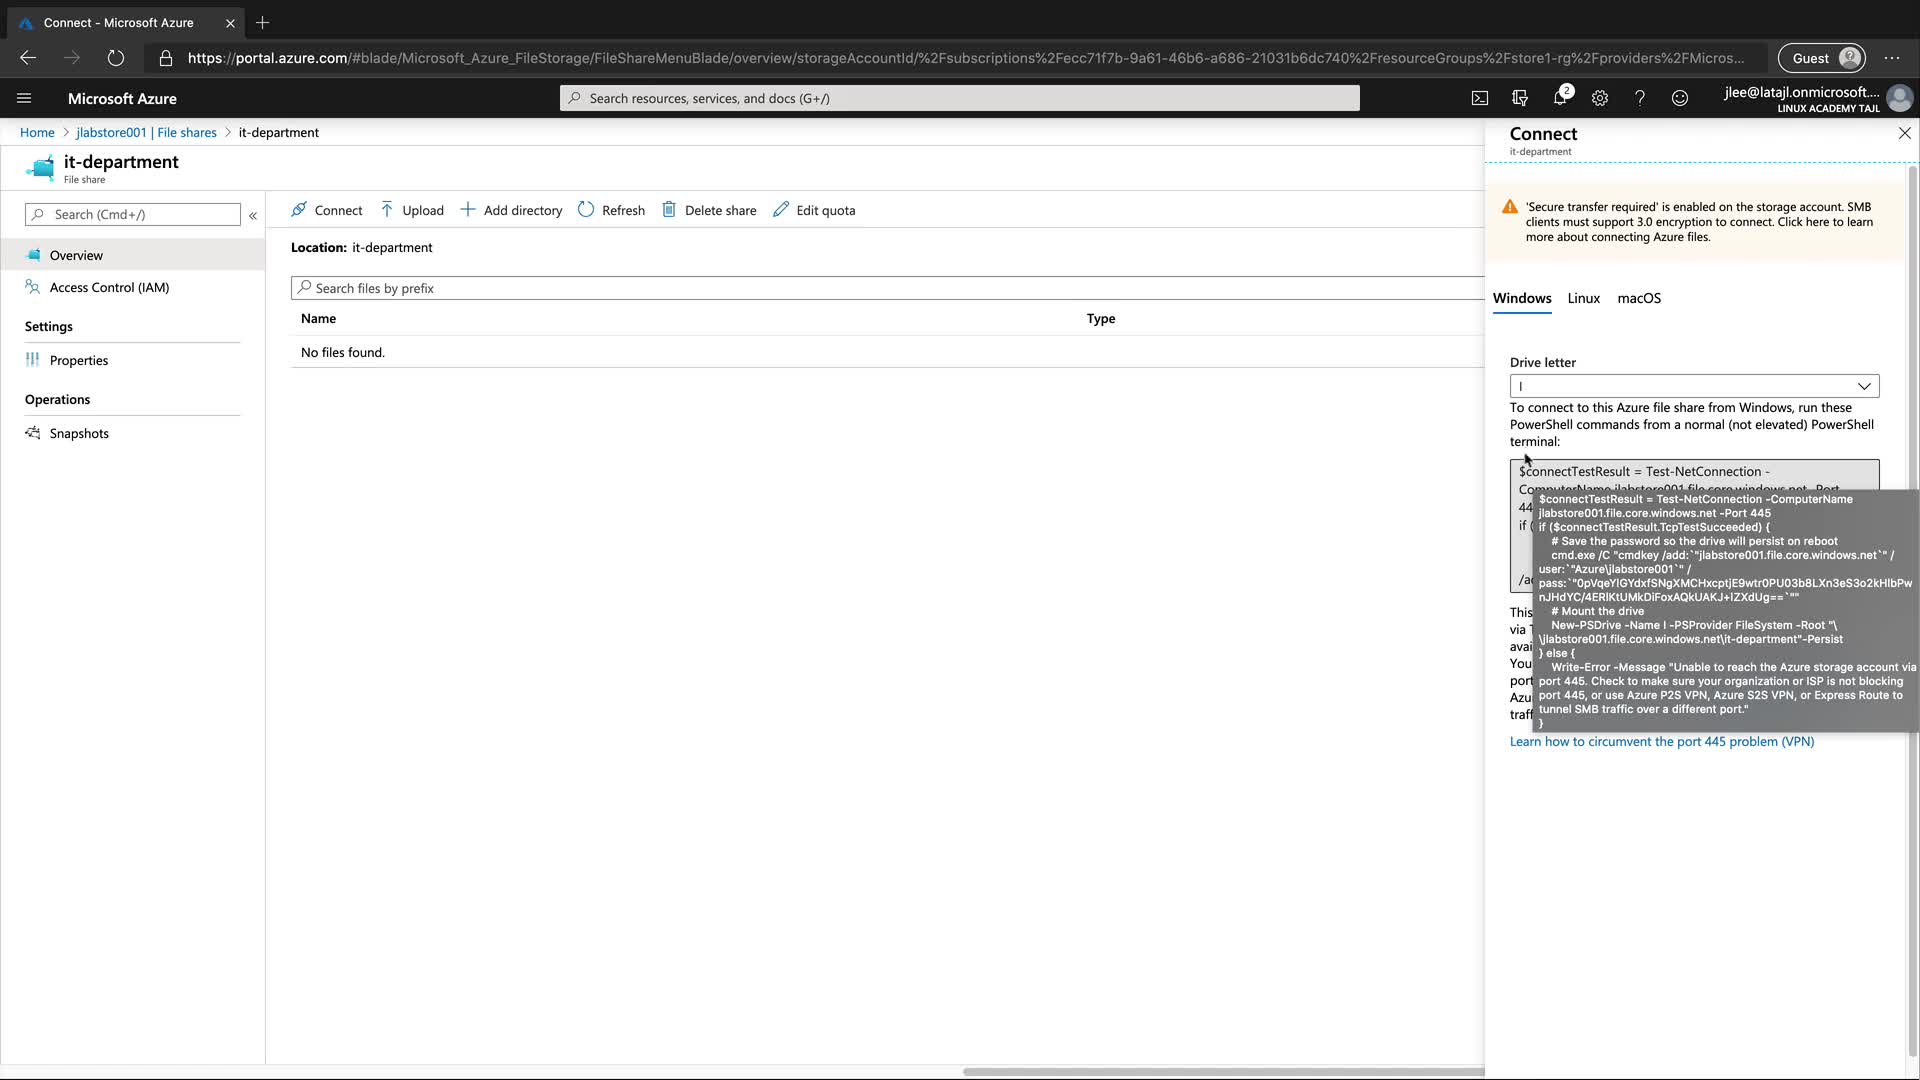The image size is (1920, 1080).
Task: Click Add directory button
Action: pyautogui.click(x=511, y=210)
